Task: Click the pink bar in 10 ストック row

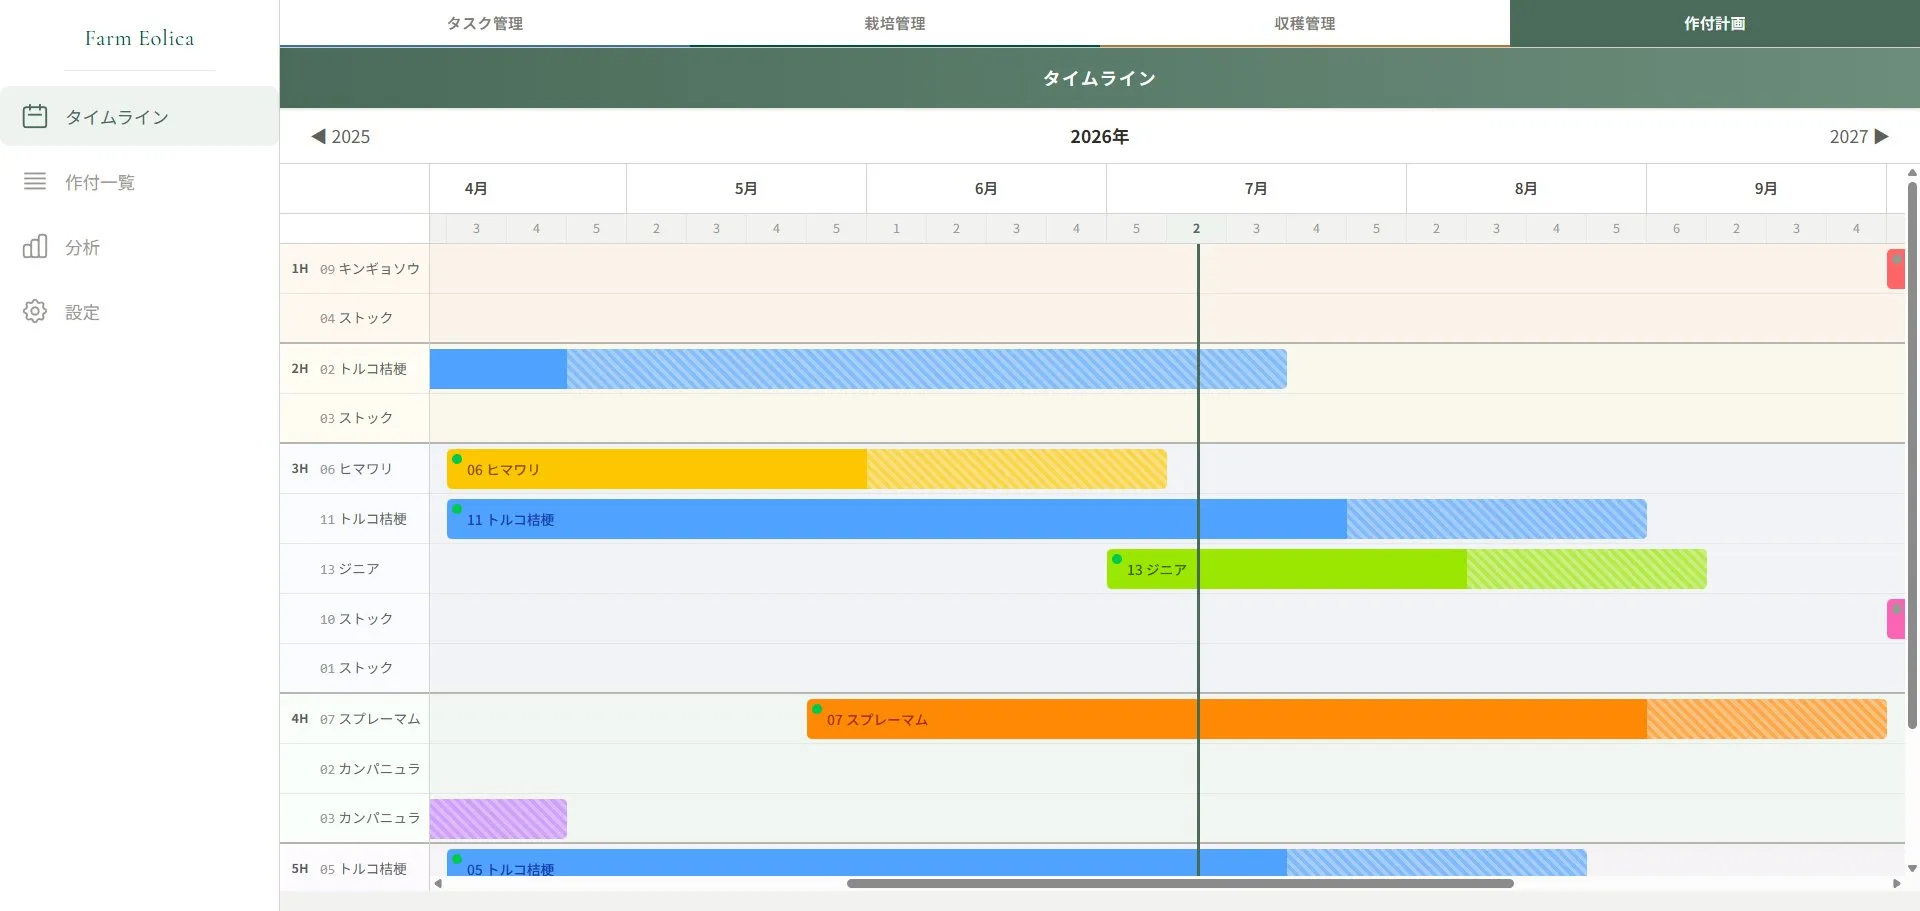Action: coord(1896,619)
